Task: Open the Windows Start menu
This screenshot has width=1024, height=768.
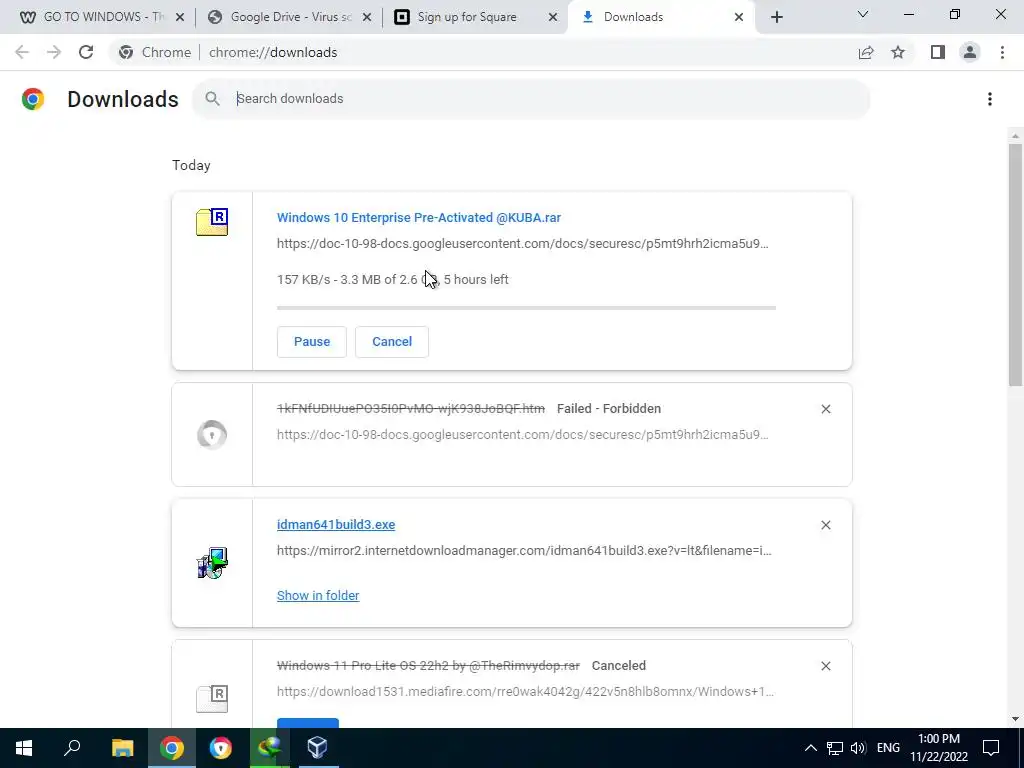Action: pos(24,748)
